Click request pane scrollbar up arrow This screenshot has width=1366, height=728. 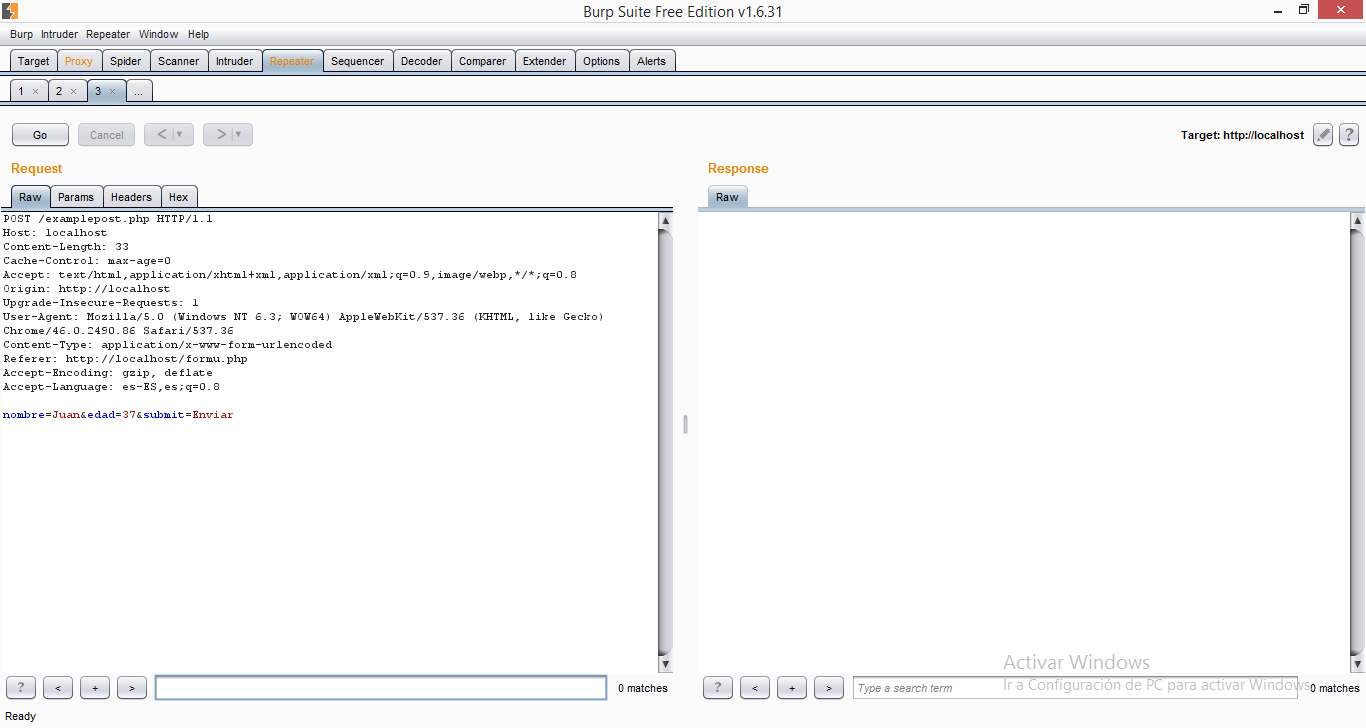[x=665, y=220]
